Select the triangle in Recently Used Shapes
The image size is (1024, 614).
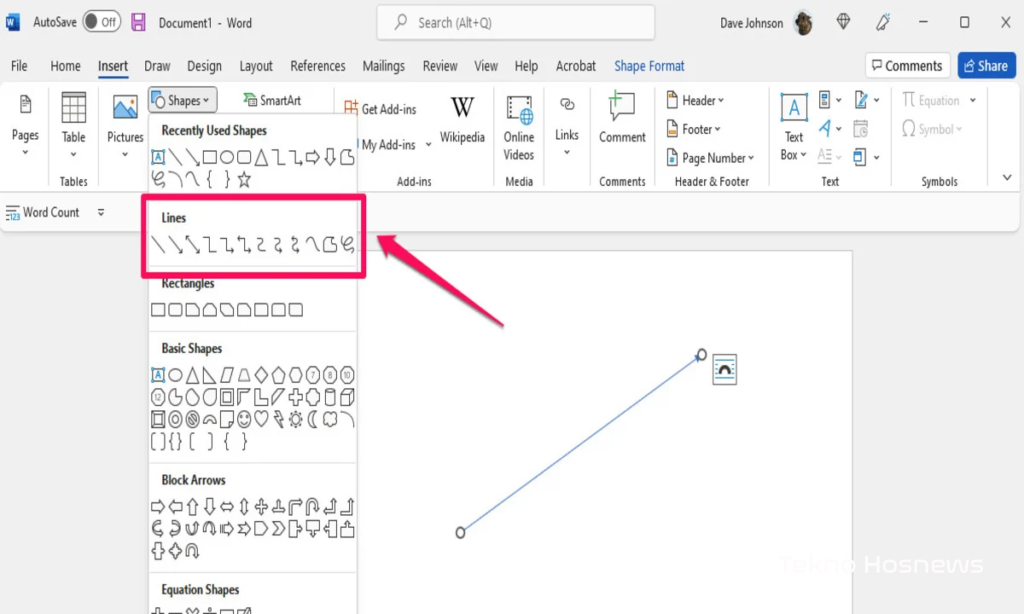261,157
